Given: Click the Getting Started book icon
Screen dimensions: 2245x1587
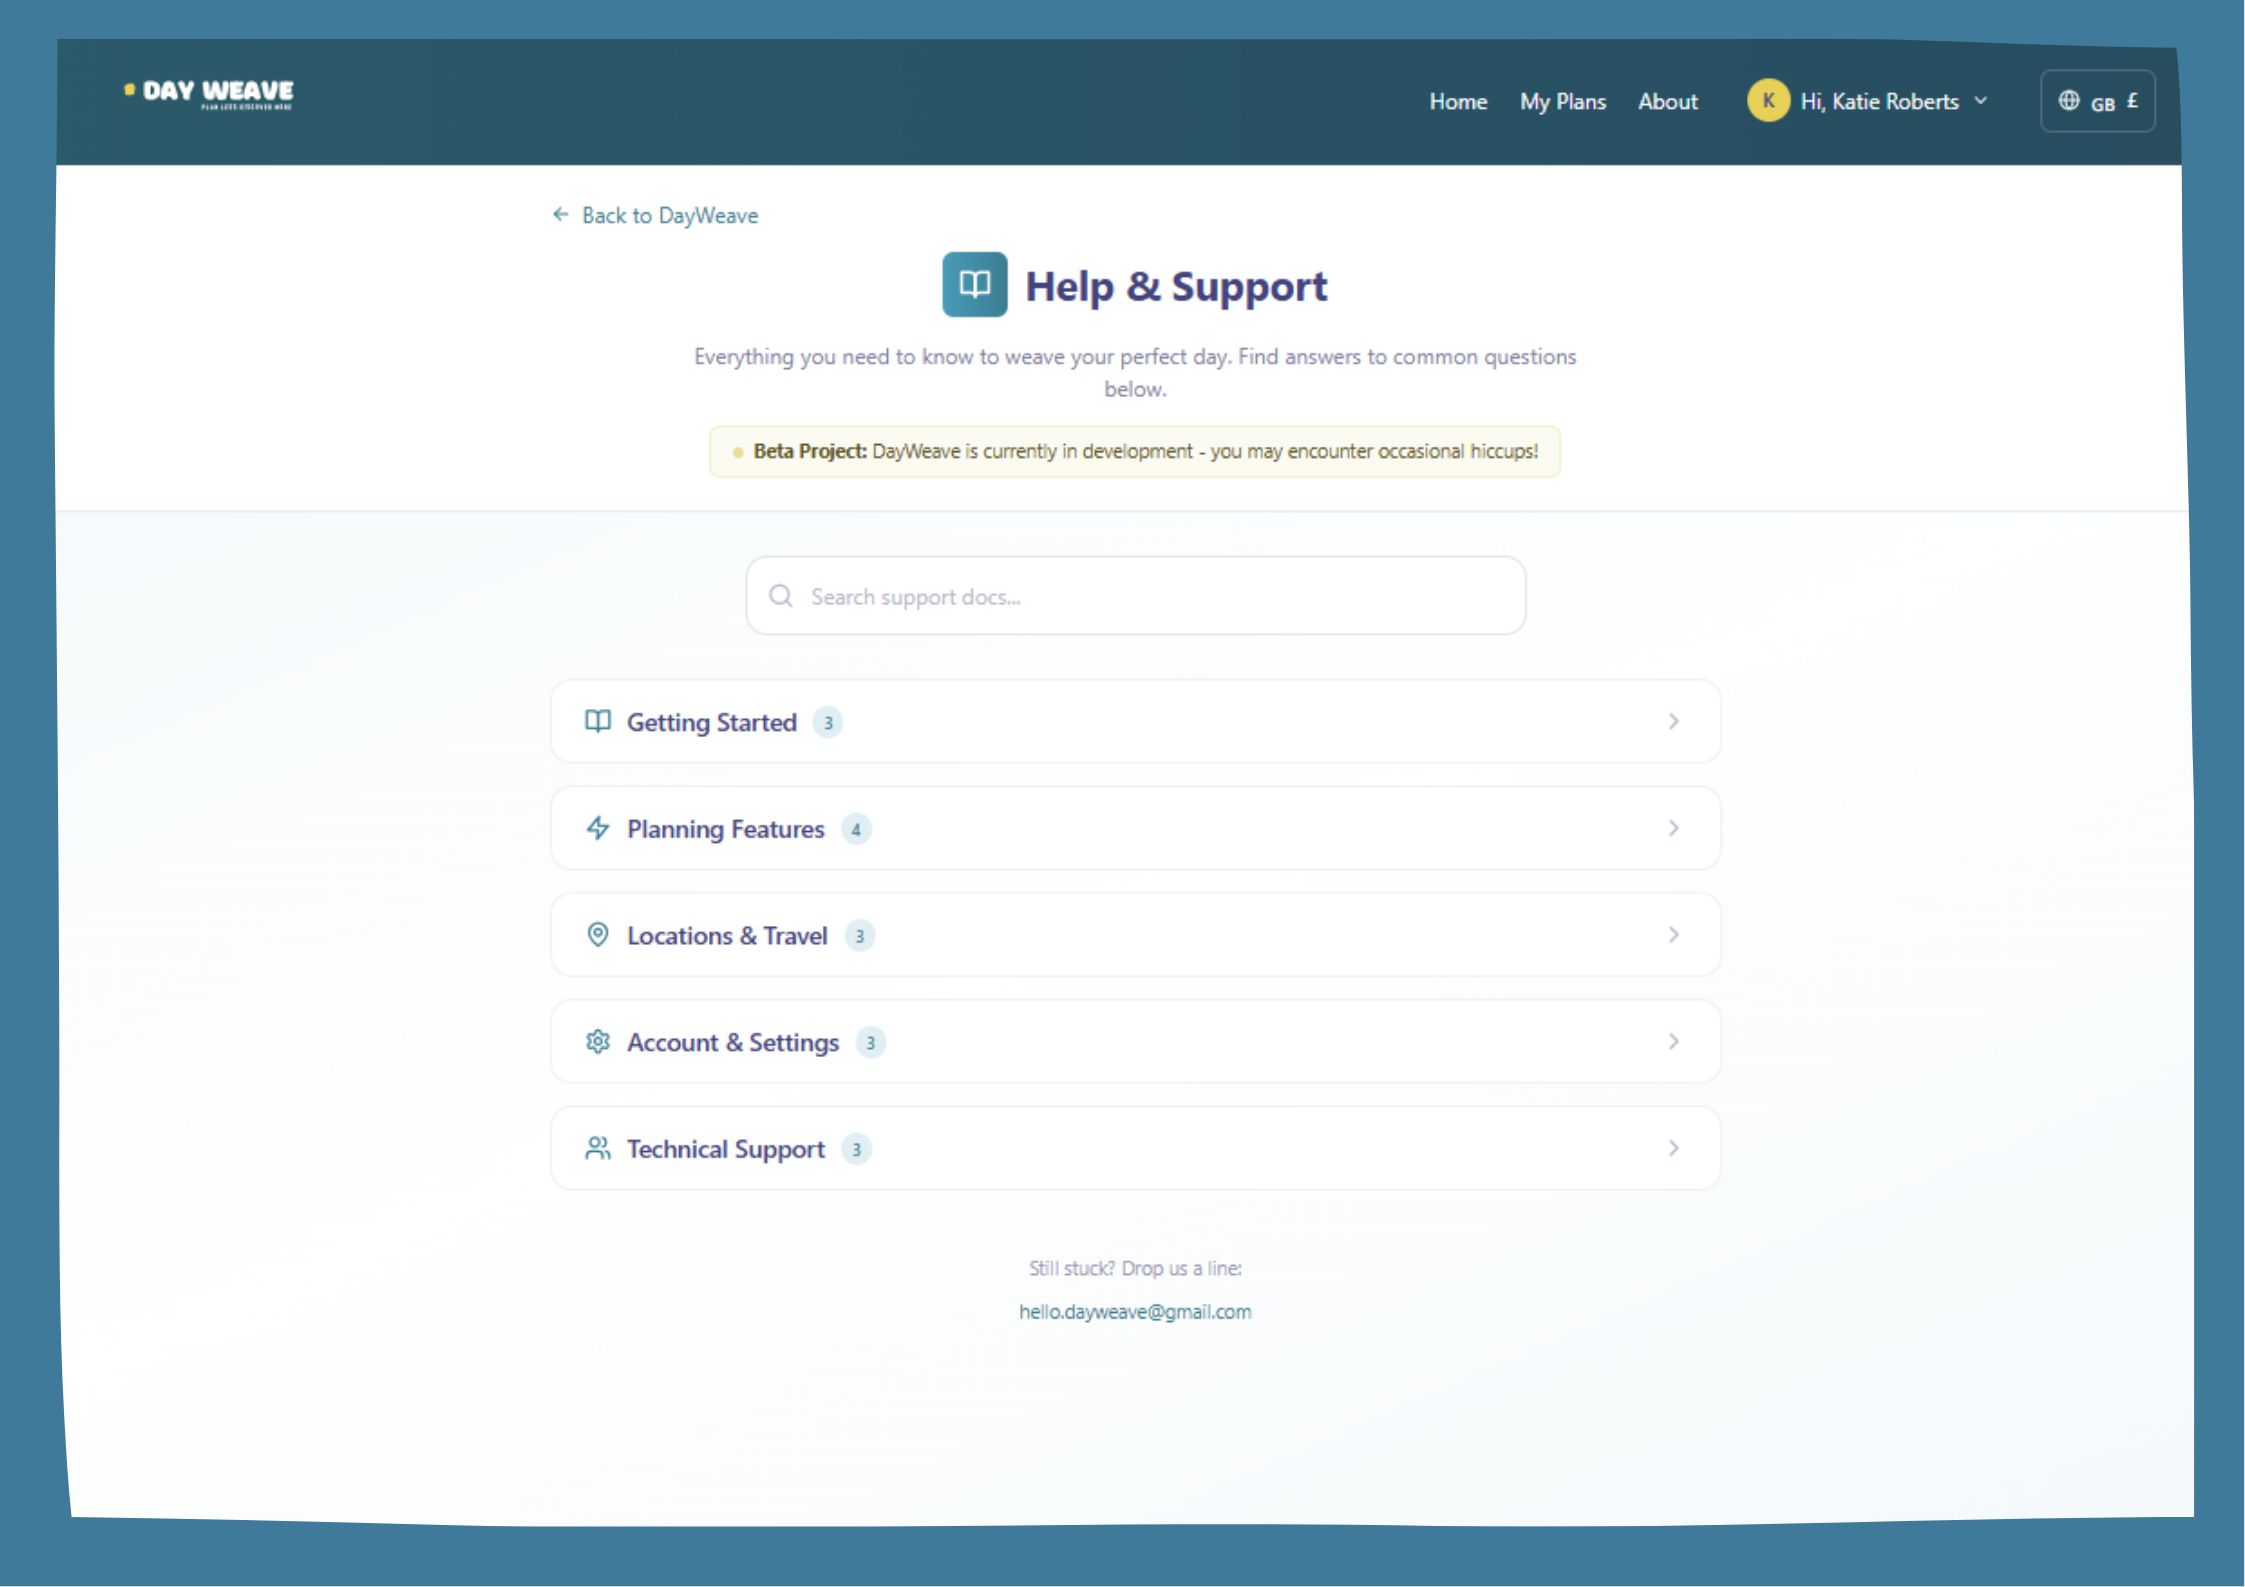Looking at the screenshot, I should click(598, 721).
